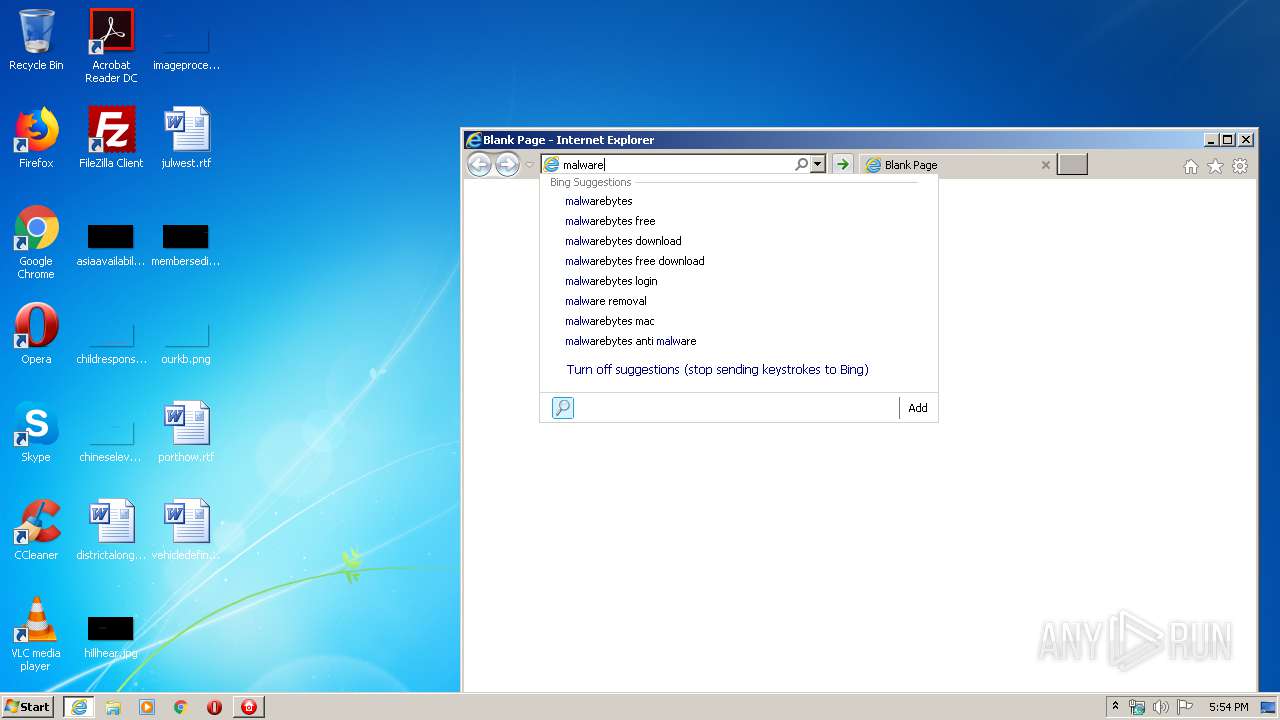This screenshot has height=720, width=1280.
Task: Close the Blank Page tab
Action: pyautogui.click(x=1046, y=165)
